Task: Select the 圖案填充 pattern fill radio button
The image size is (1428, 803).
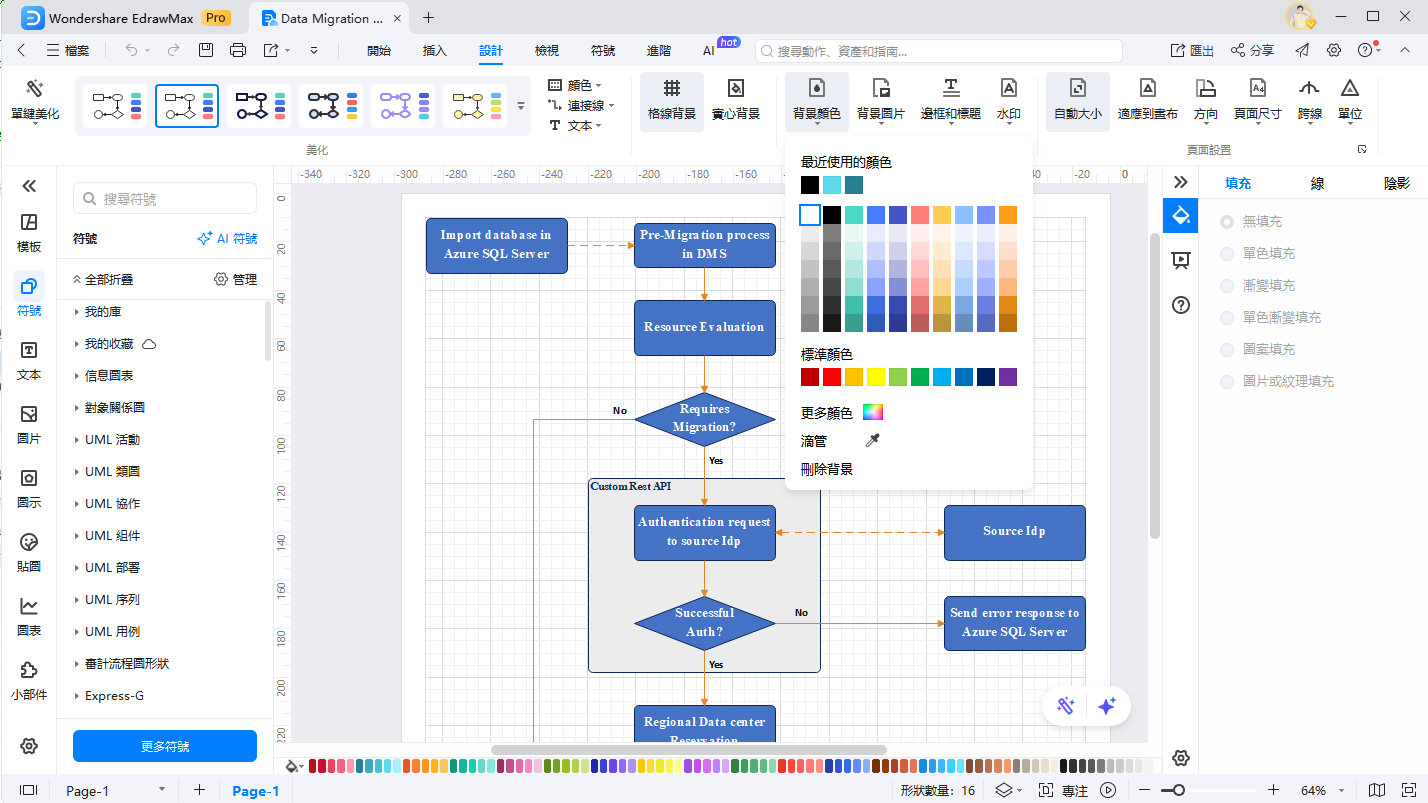Action: click(1227, 350)
